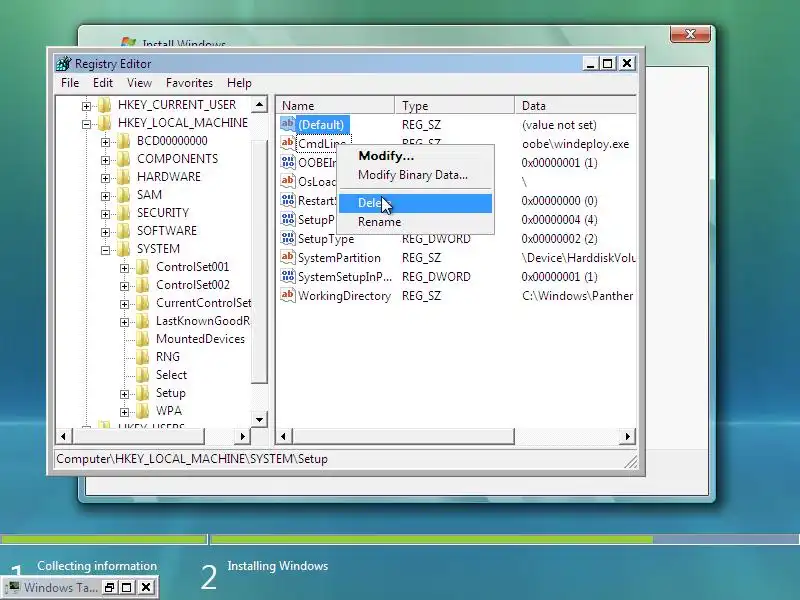This screenshot has height=600, width=800.
Task: Expand the SOFTWARE key
Action: [x=105, y=232]
